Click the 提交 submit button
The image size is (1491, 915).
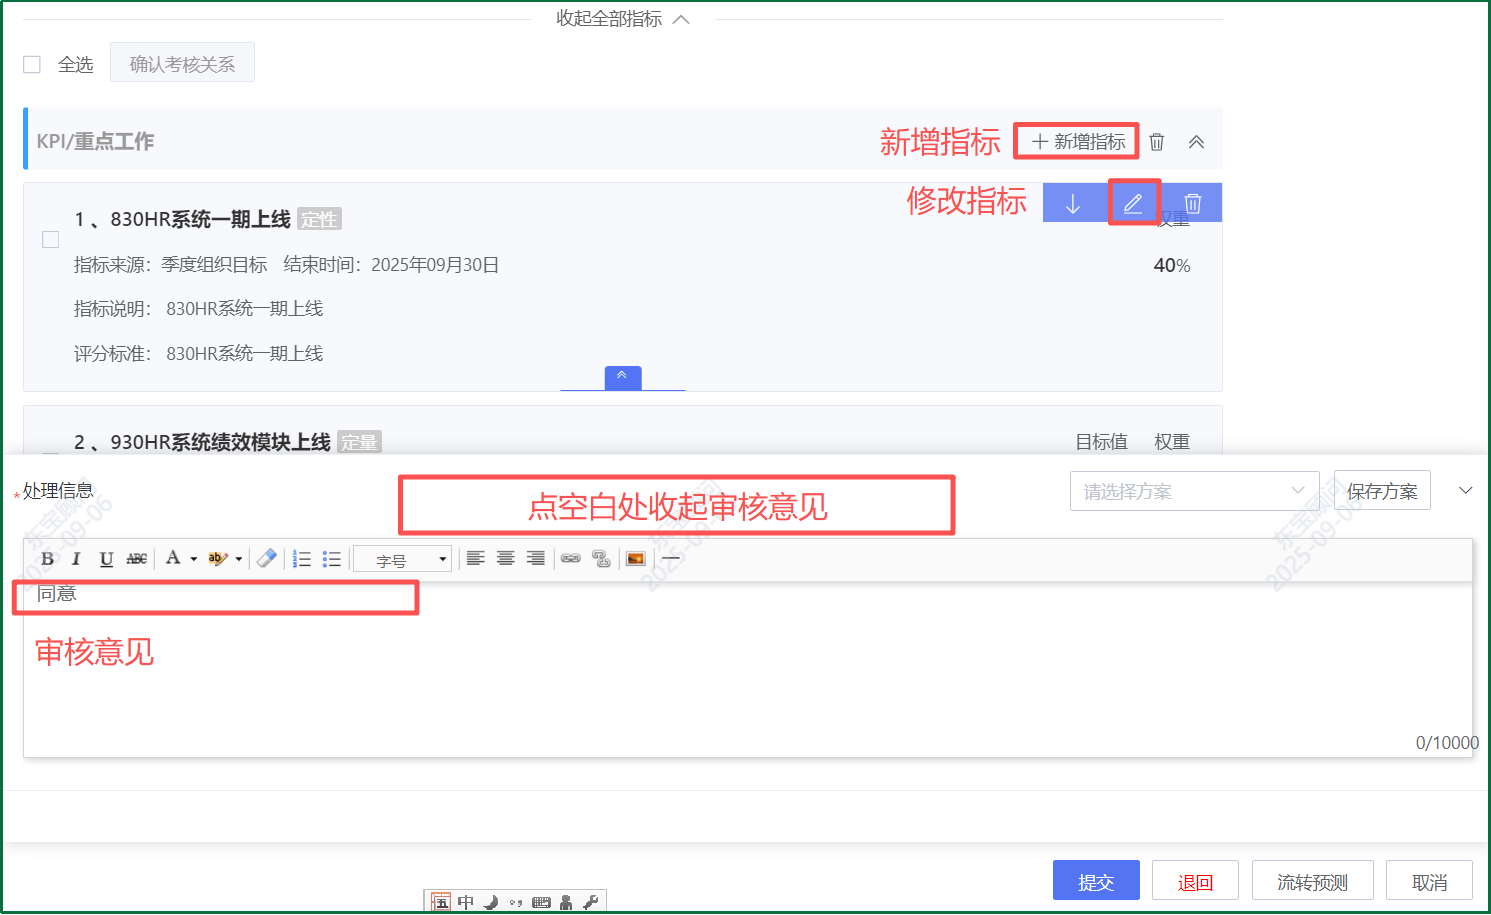[1096, 881]
